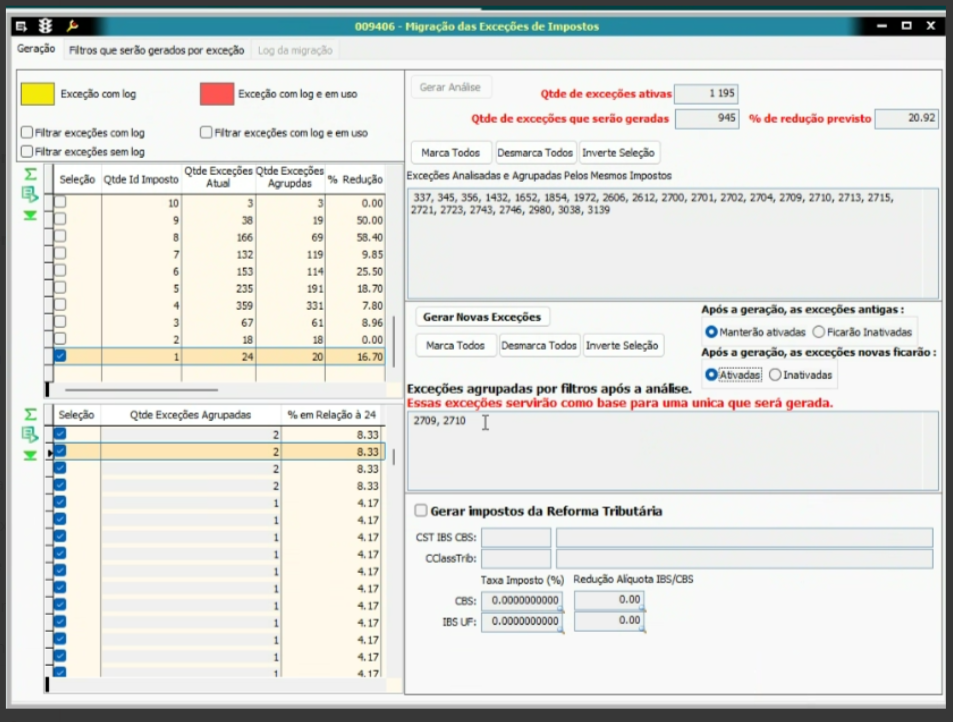The width and height of the screenshot is (953, 722).
Task: Click the upper 'Desmarca Todos' button
Action: tap(536, 153)
